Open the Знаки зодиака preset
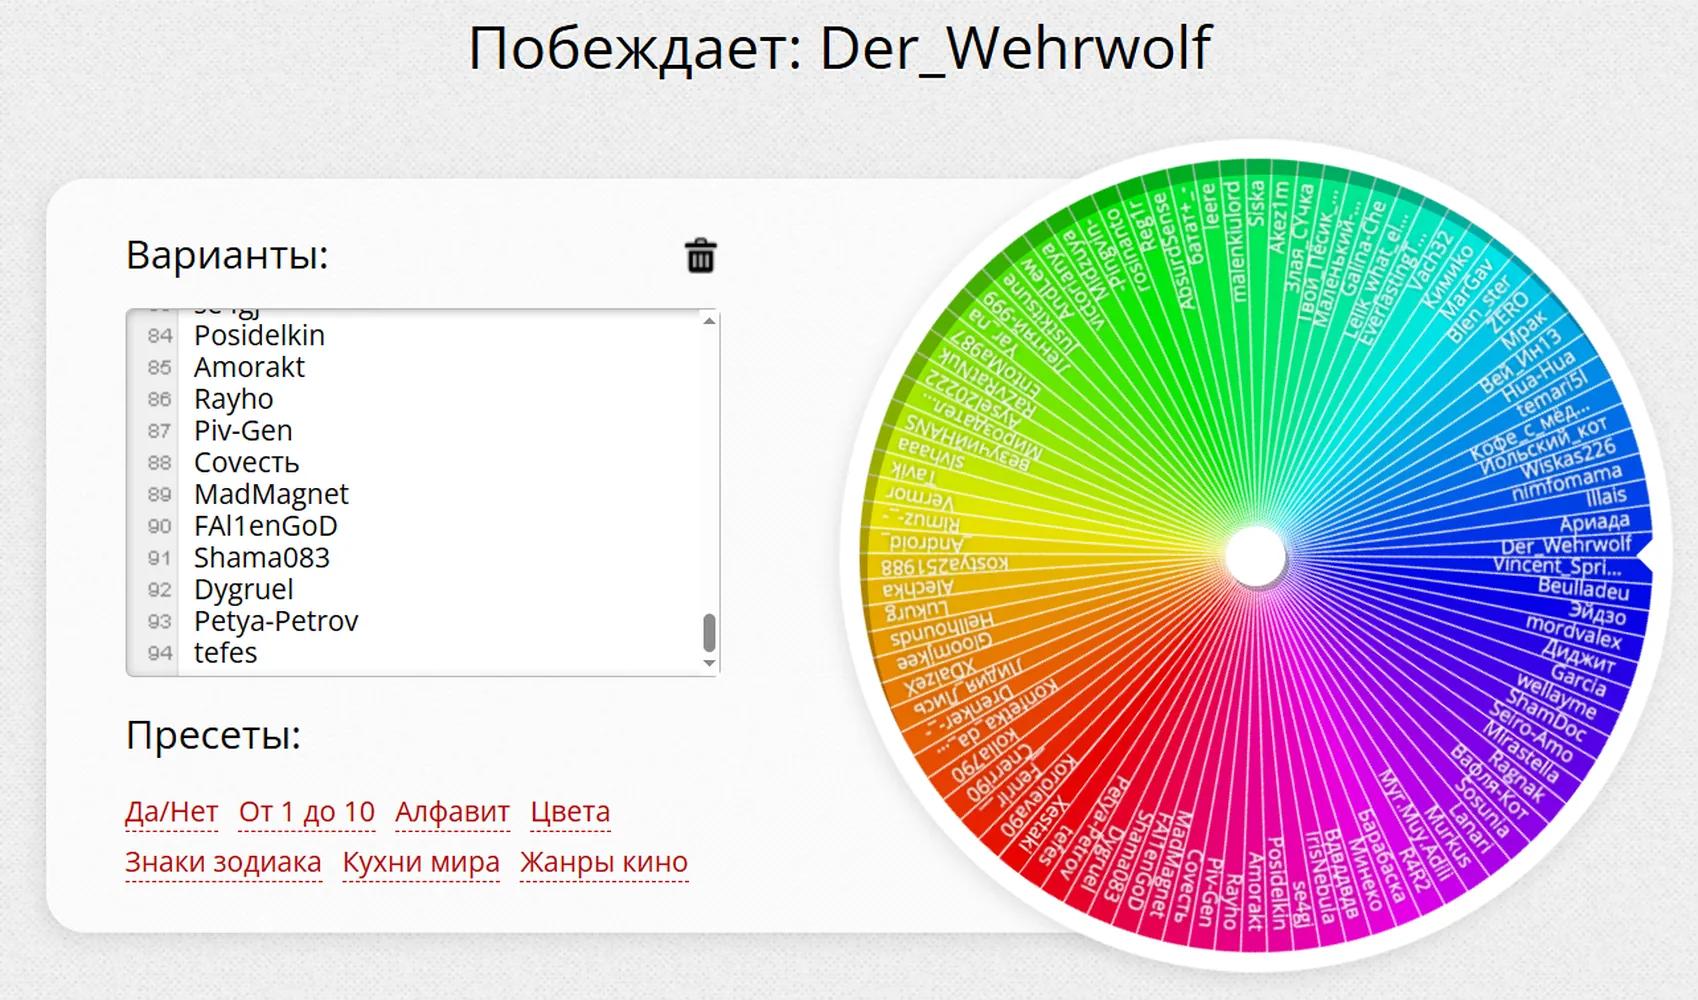The width and height of the screenshot is (1698, 1000). 223,862
